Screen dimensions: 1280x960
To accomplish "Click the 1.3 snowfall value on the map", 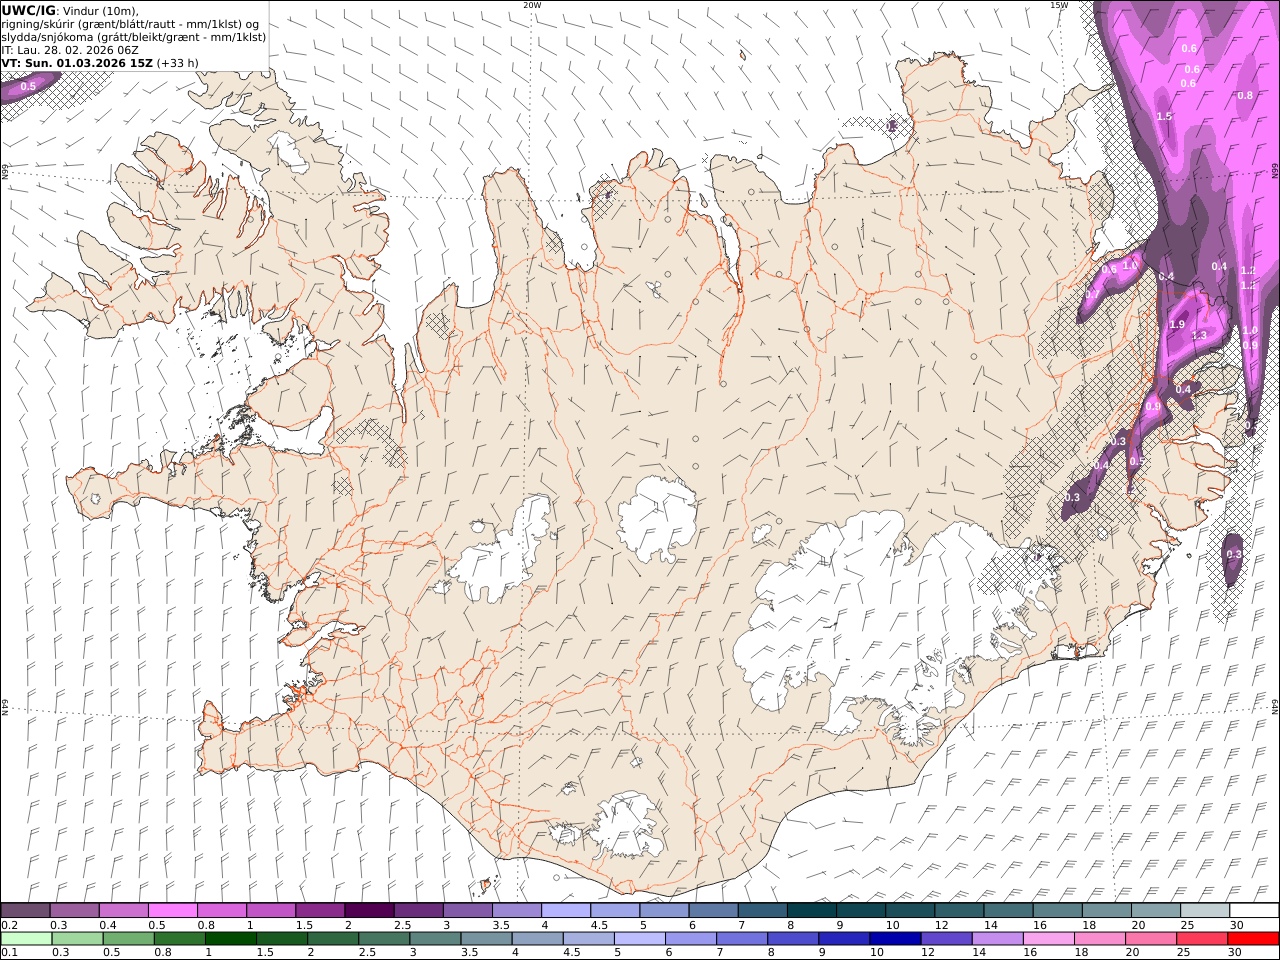I will [x=1199, y=336].
